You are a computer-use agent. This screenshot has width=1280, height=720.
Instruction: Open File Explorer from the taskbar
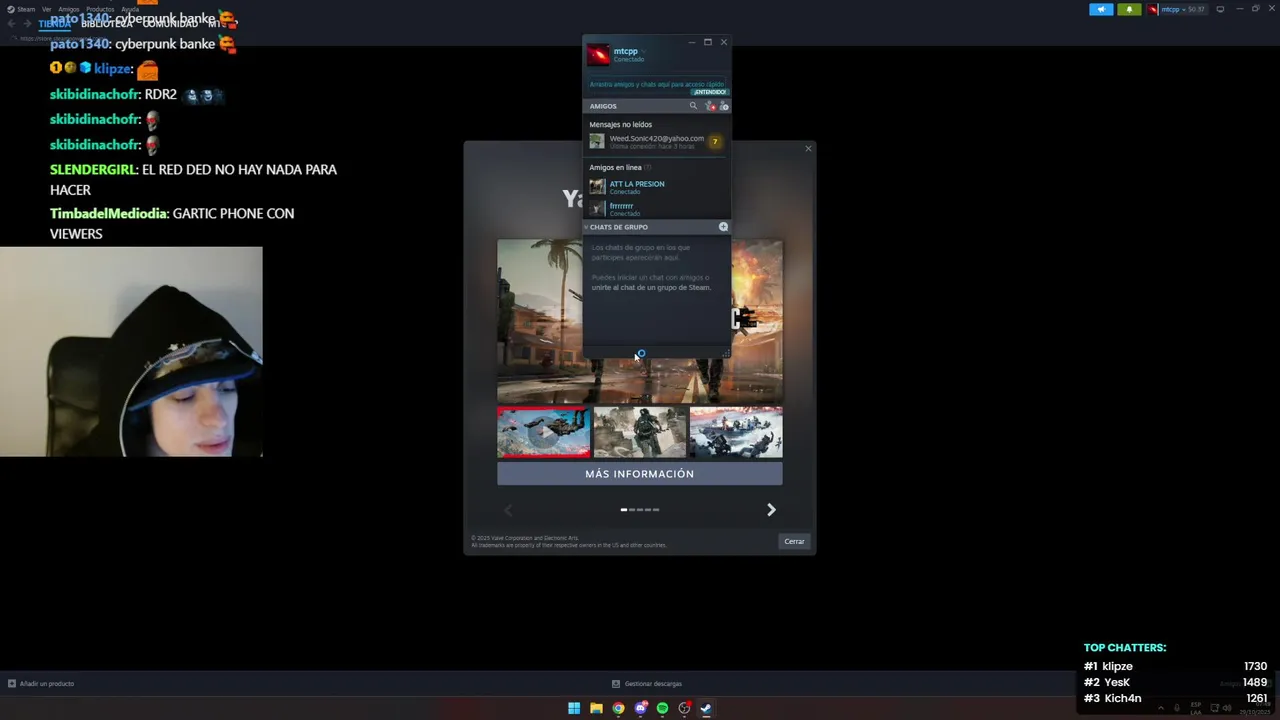click(x=596, y=708)
